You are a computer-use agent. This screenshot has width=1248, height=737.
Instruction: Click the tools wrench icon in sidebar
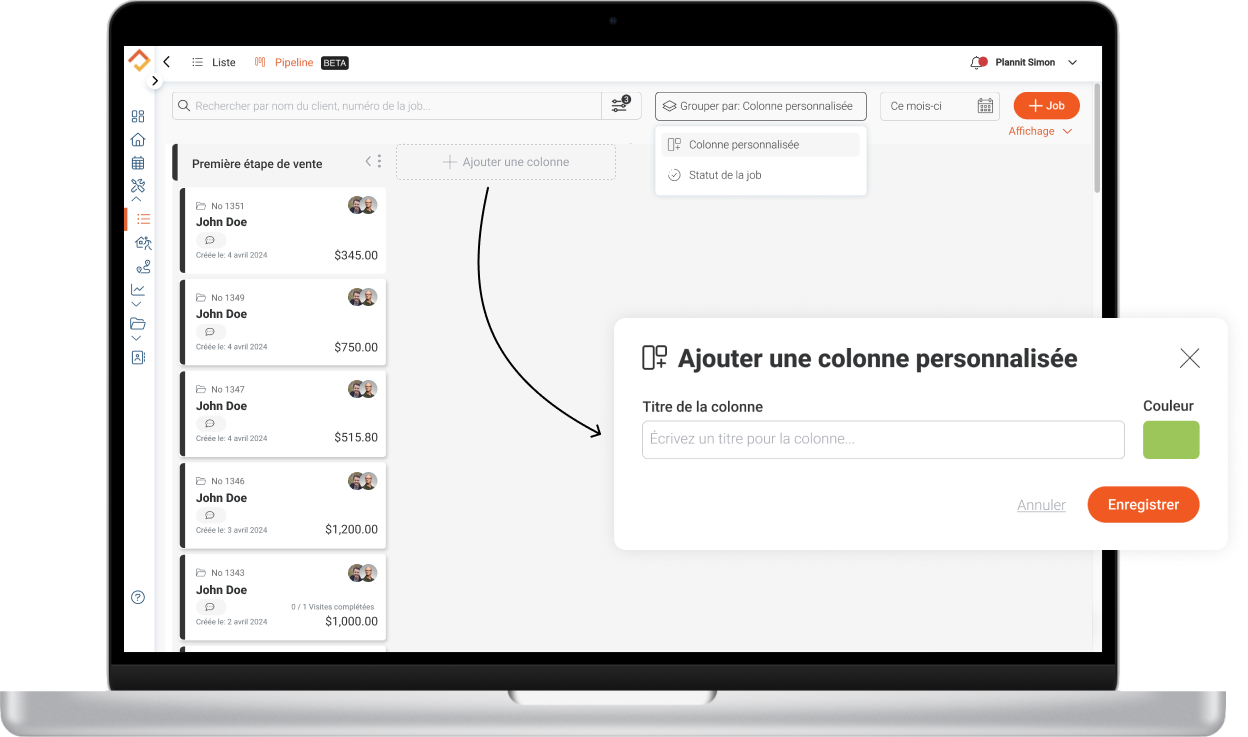tap(138, 186)
